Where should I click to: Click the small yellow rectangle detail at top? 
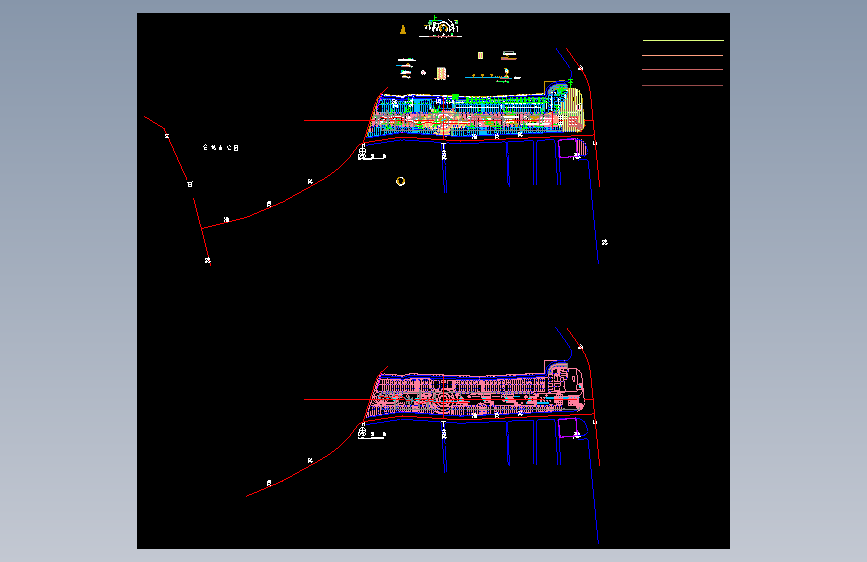(x=480, y=55)
